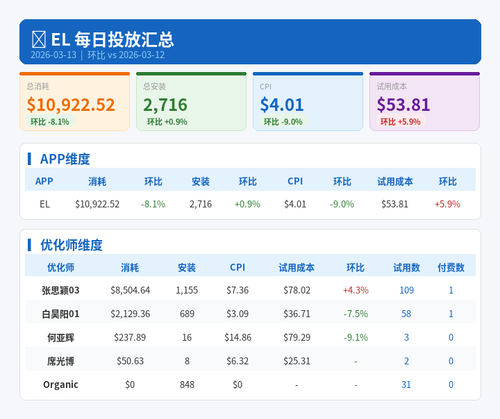Click the APP column header in APP table
500x419 pixels.
[x=44, y=181]
